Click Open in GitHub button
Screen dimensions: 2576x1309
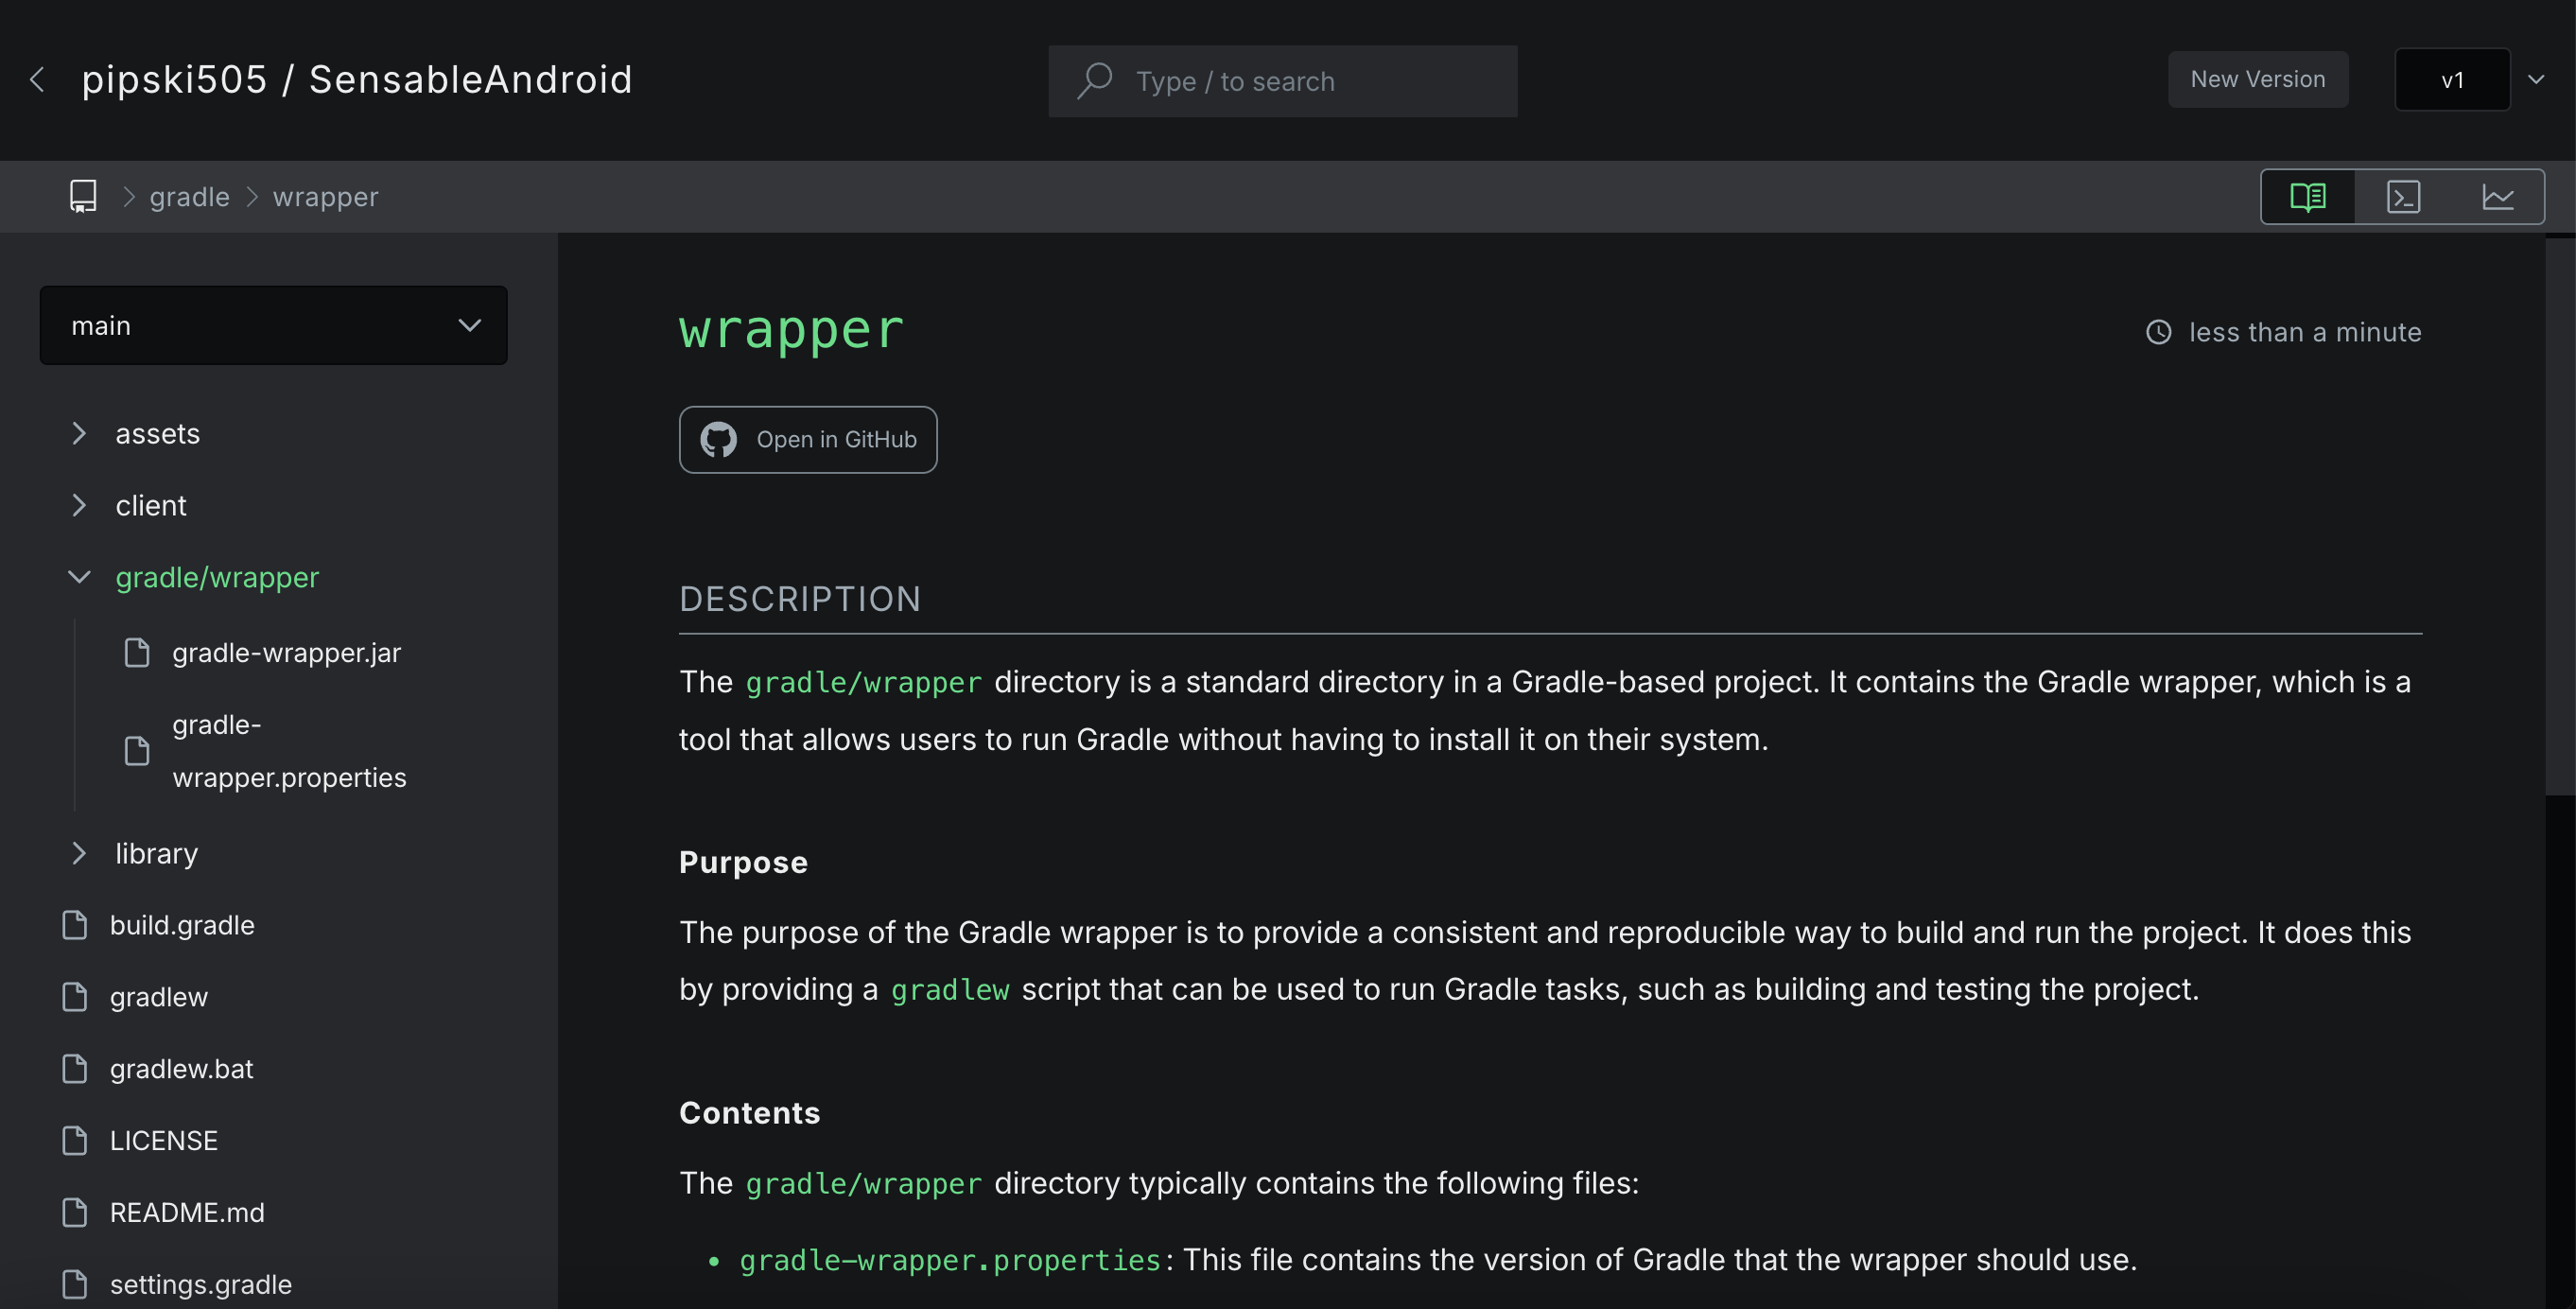coord(808,439)
